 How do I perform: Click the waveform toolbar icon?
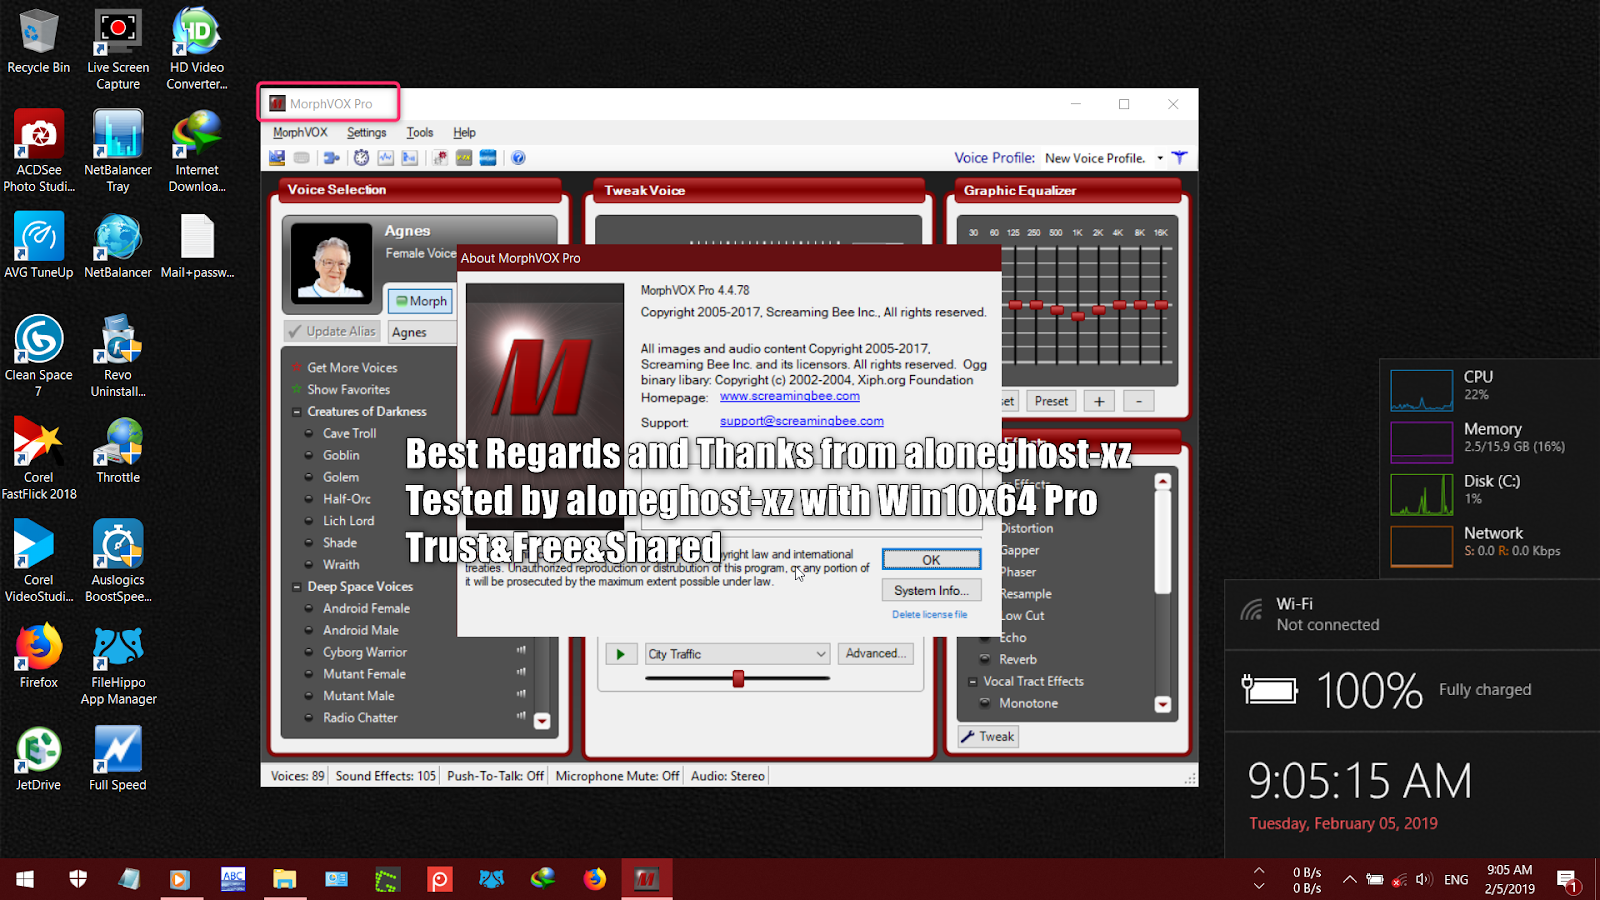[x=385, y=158]
